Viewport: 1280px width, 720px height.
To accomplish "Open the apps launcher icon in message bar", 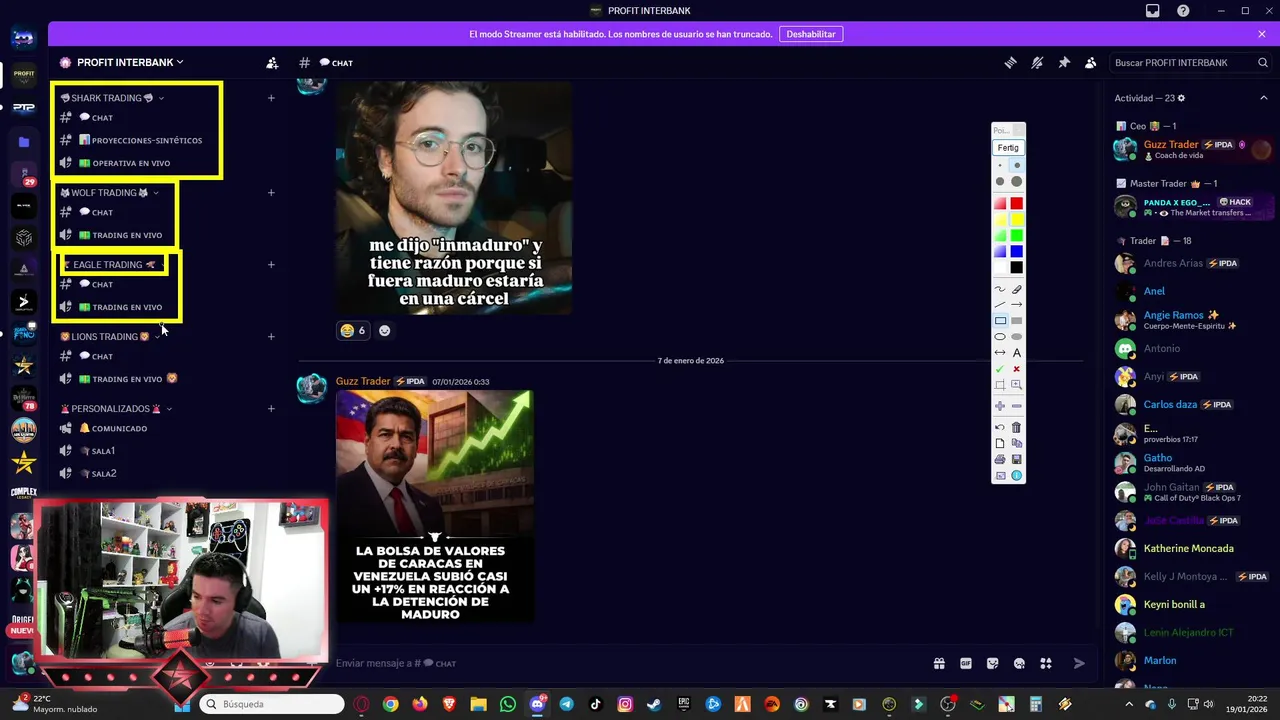I will point(1046,663).
